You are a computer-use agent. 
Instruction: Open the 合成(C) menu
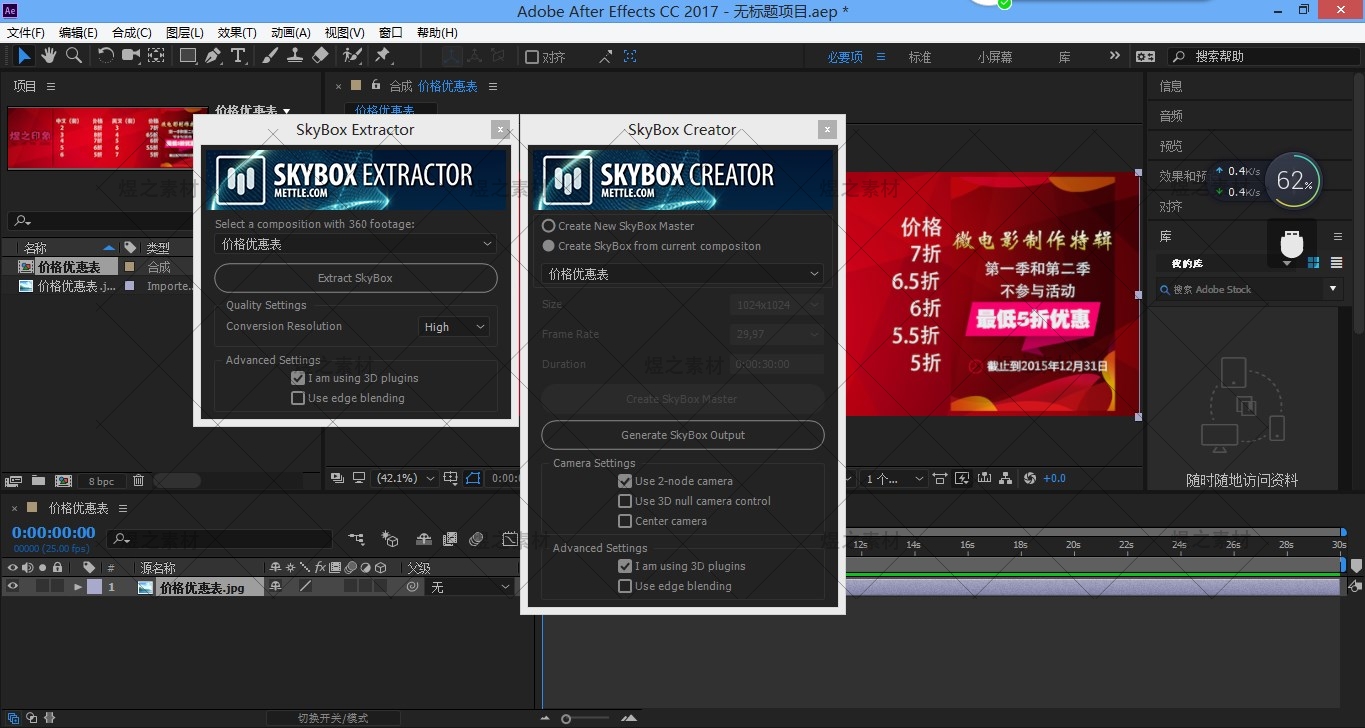click(132, 33)
